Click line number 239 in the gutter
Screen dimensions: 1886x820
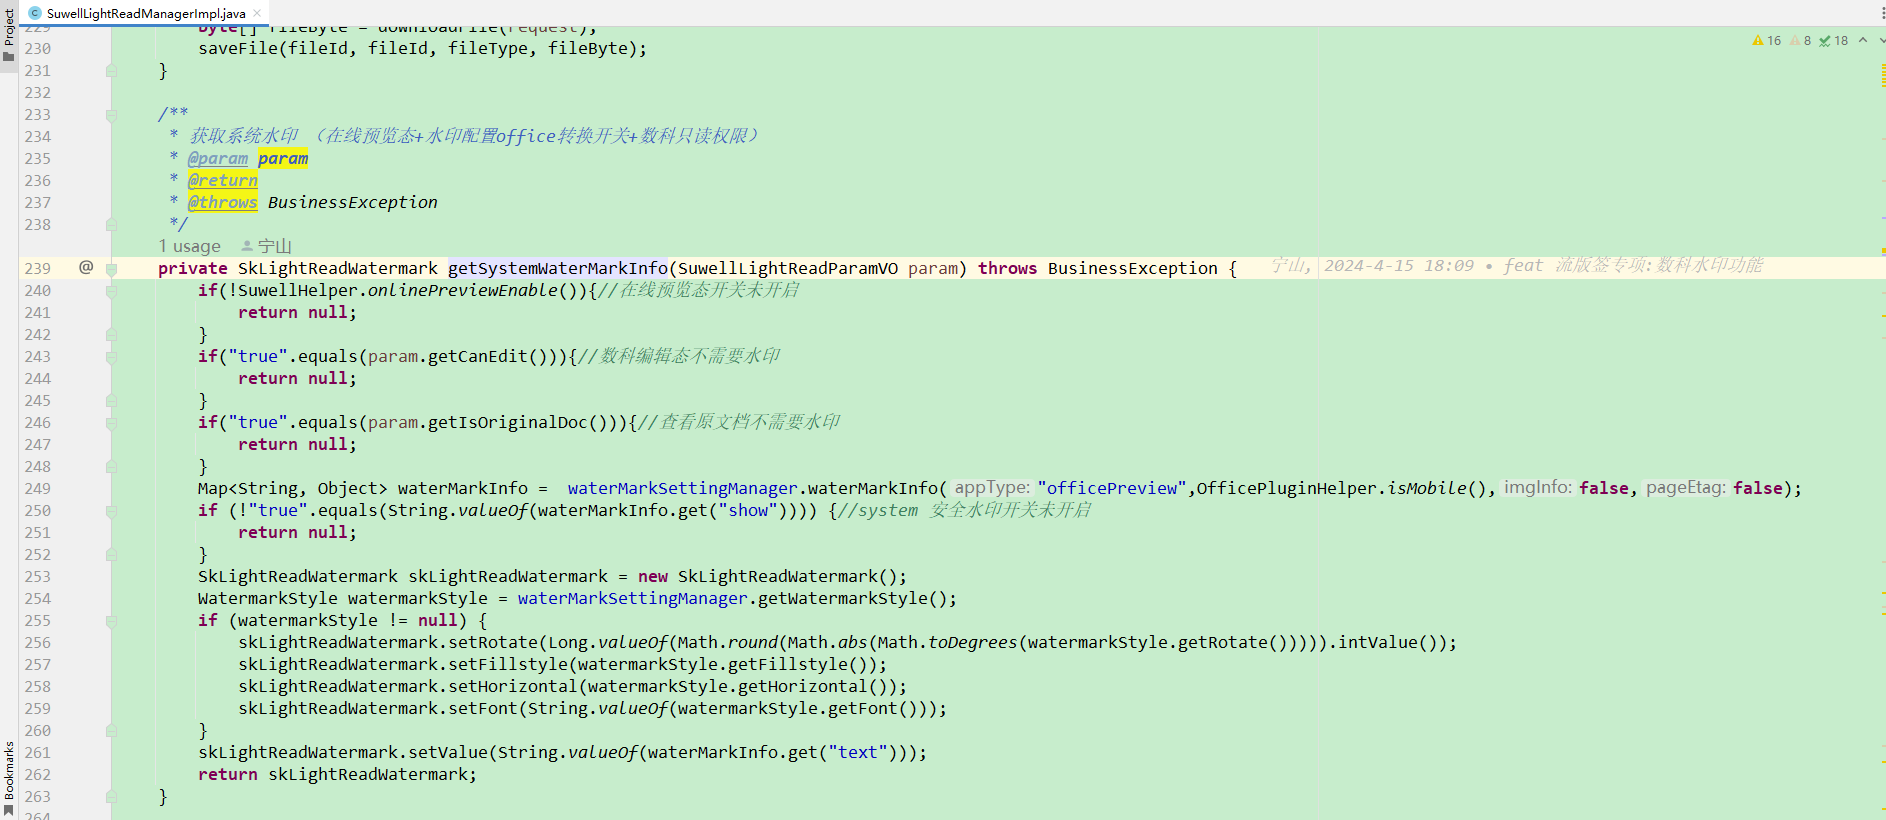click(x=38, y=268)
